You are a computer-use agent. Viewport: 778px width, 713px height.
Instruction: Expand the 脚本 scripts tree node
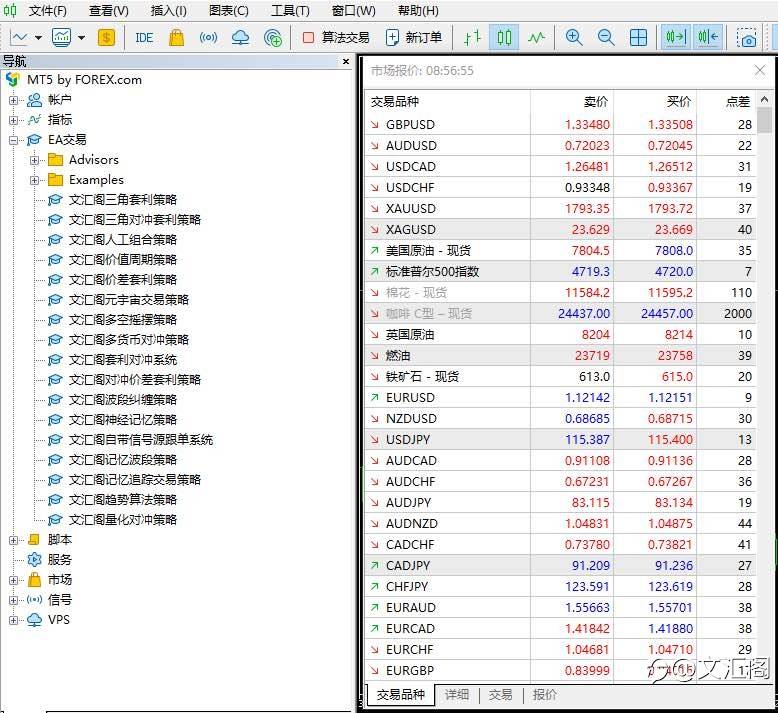(13, 540)
